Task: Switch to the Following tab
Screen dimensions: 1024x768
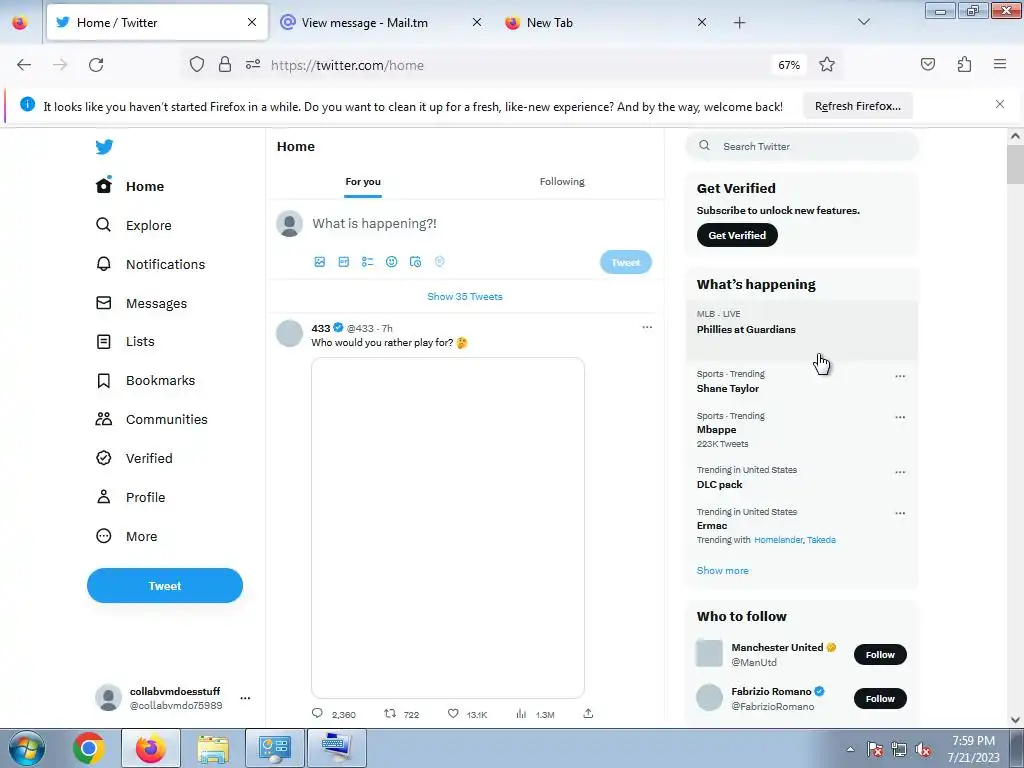Action: (562, 182)
